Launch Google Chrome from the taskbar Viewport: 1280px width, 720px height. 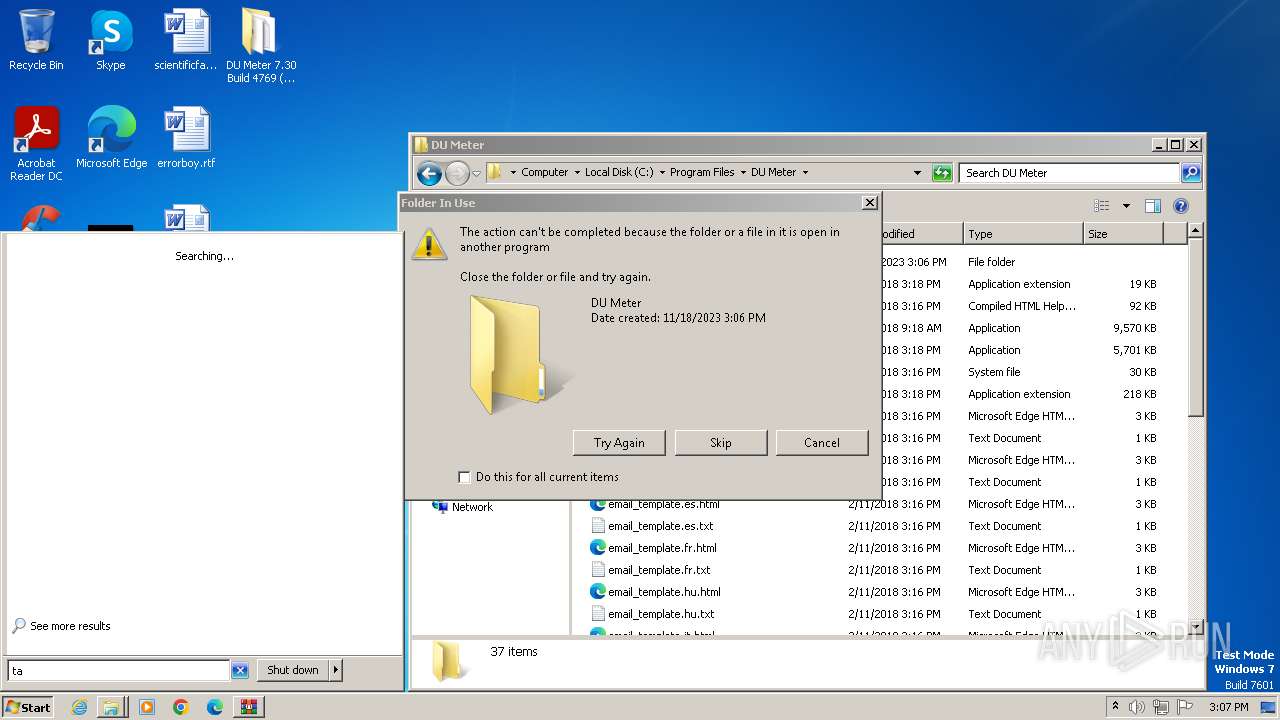click(181, 707)
